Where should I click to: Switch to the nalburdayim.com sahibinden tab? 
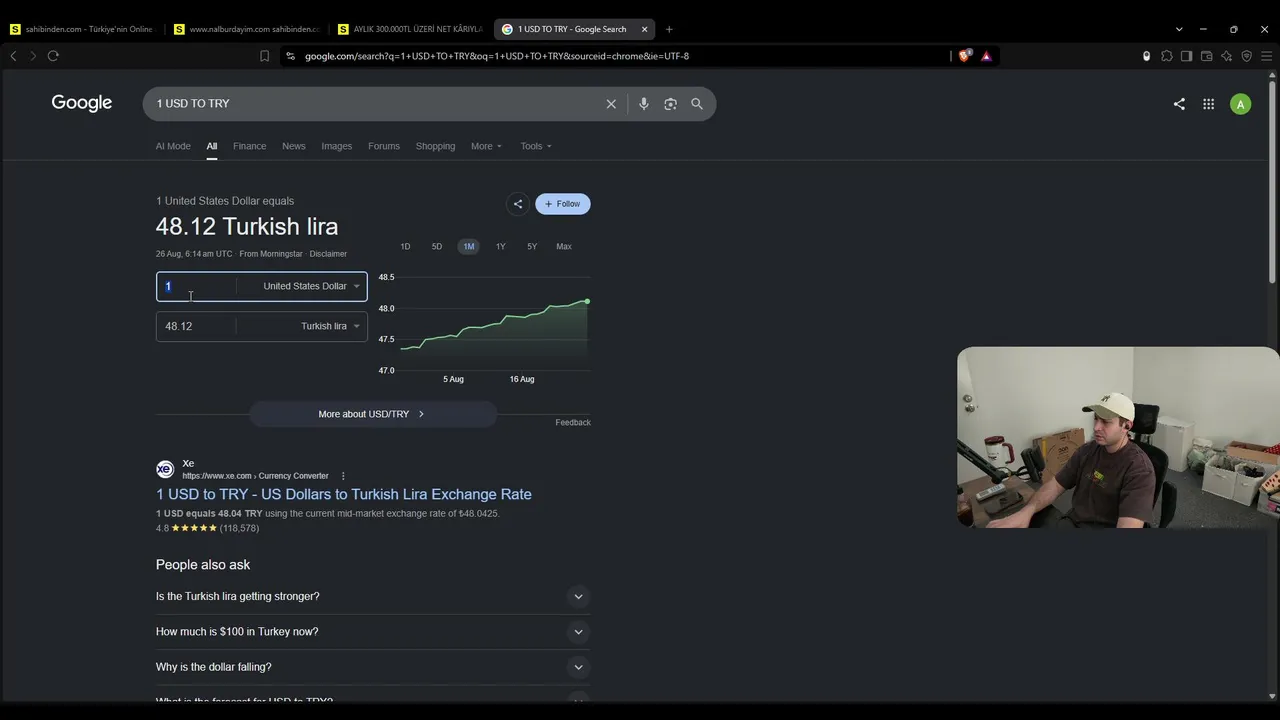[246, 29]
